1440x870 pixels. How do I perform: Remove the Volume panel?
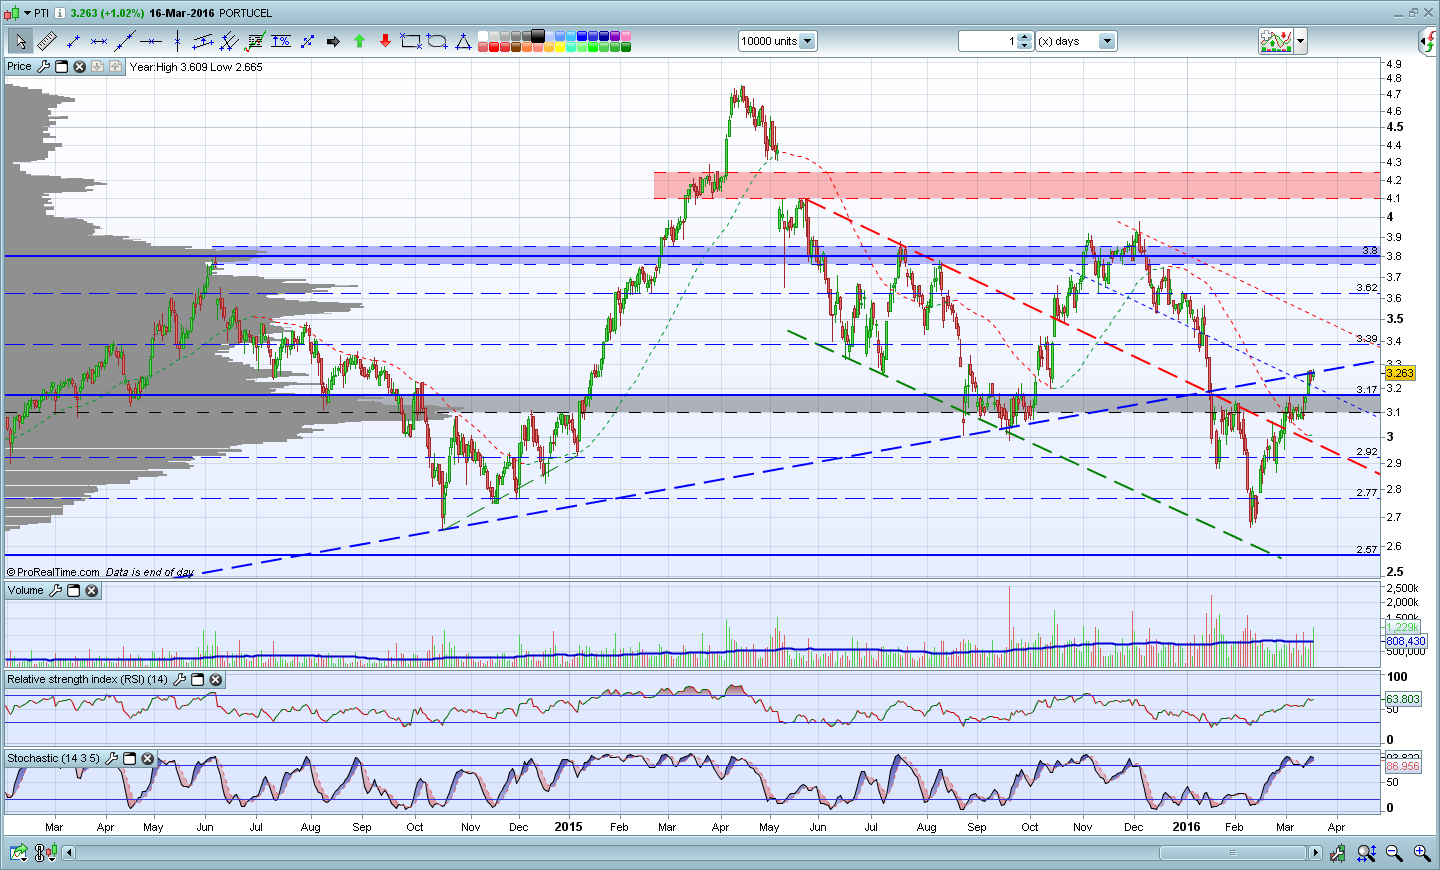point(91,591)
